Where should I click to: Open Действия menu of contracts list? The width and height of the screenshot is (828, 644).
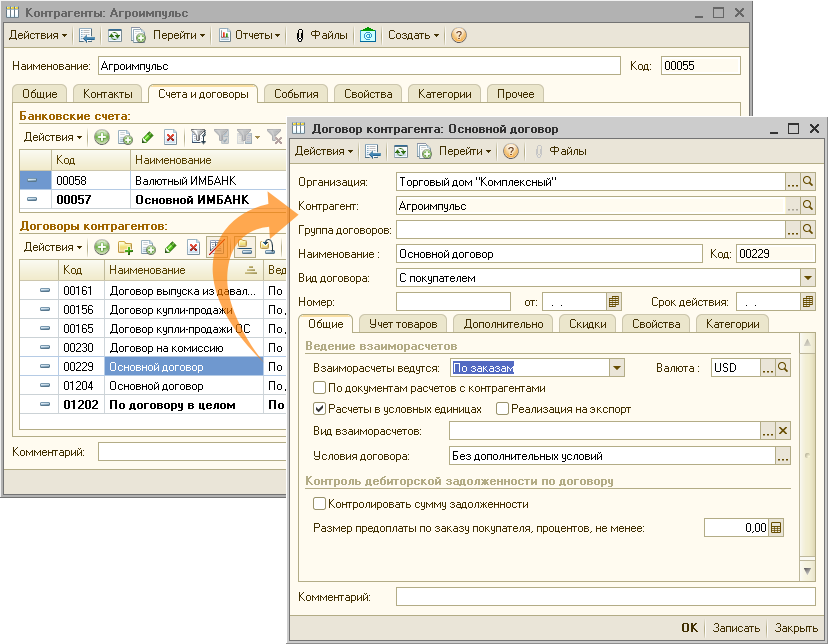pyautogui.click(x=53, y=247)
